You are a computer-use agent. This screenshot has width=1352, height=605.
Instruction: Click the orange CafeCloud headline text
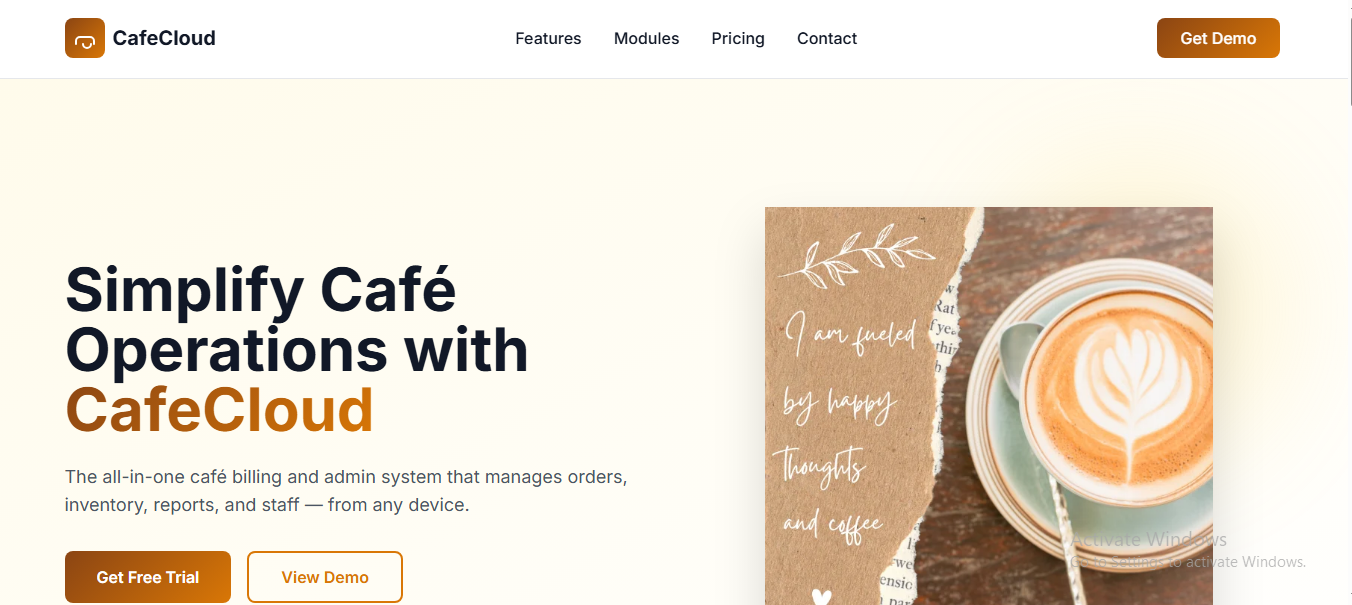220,410
